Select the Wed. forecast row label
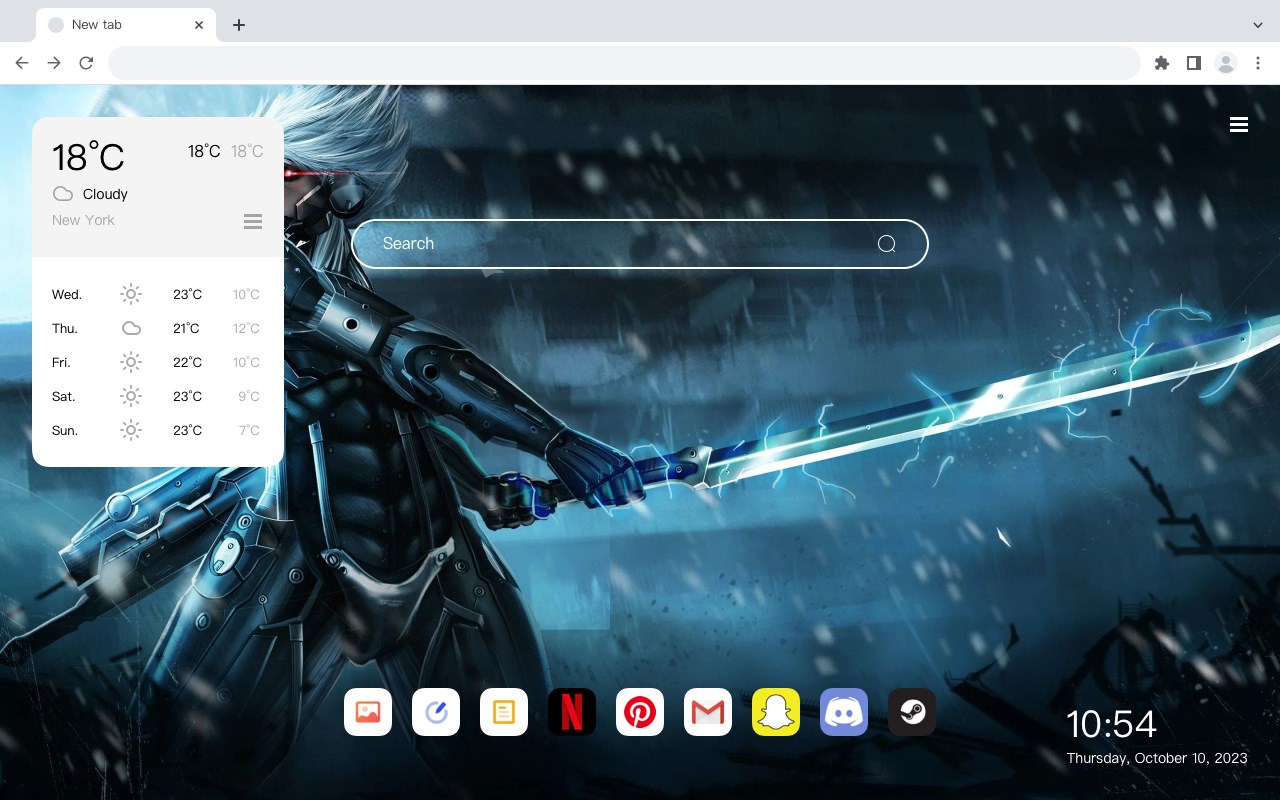1280x800 pixels. click(67, 294)
